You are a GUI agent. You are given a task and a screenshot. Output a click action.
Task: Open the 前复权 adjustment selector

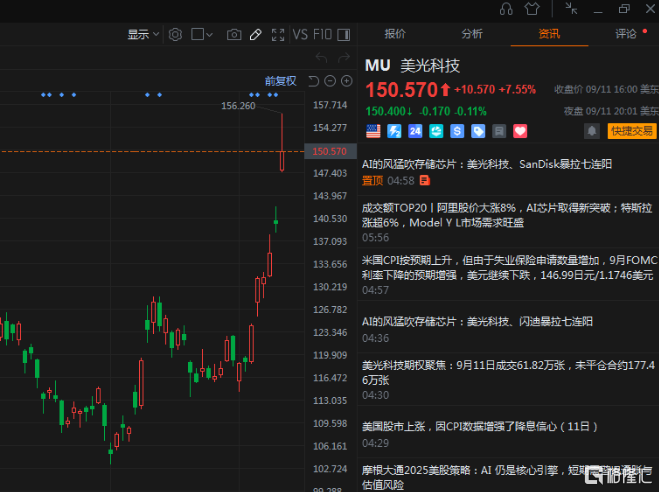pyautogui.click(x=280, y=81)
